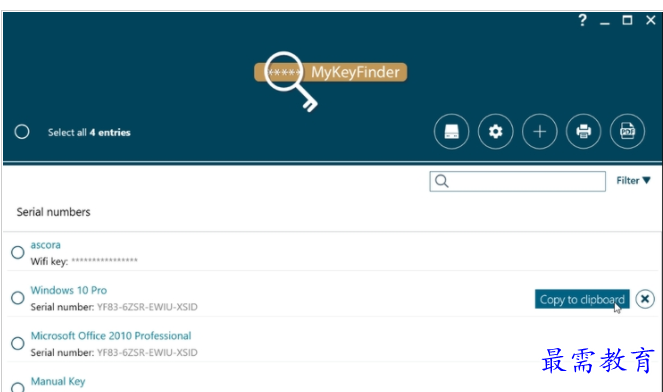The height and width of the screenshot is (392, 663).
Task: Click the ascora Wifi key masked value
Action: pyautogui.click(x=104, y=260)
